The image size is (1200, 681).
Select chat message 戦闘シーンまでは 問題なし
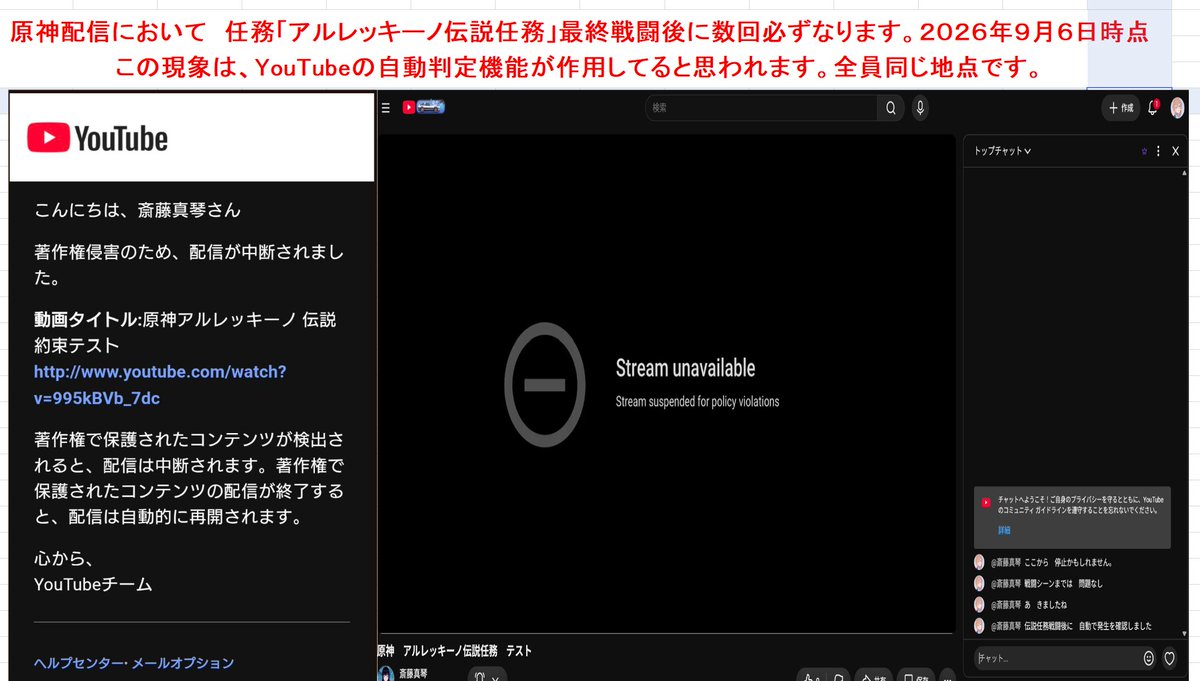pos(1064,583)
